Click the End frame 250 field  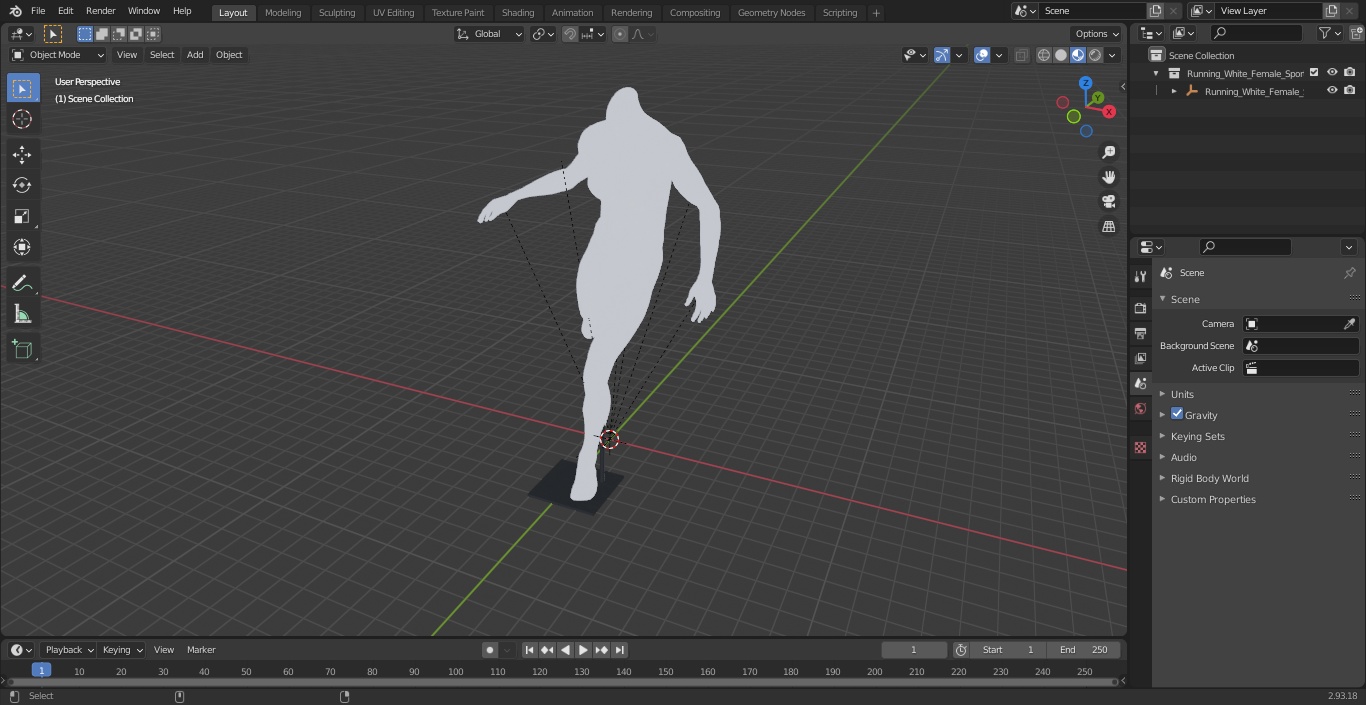pyautogui.click(x=1084, y=650)
